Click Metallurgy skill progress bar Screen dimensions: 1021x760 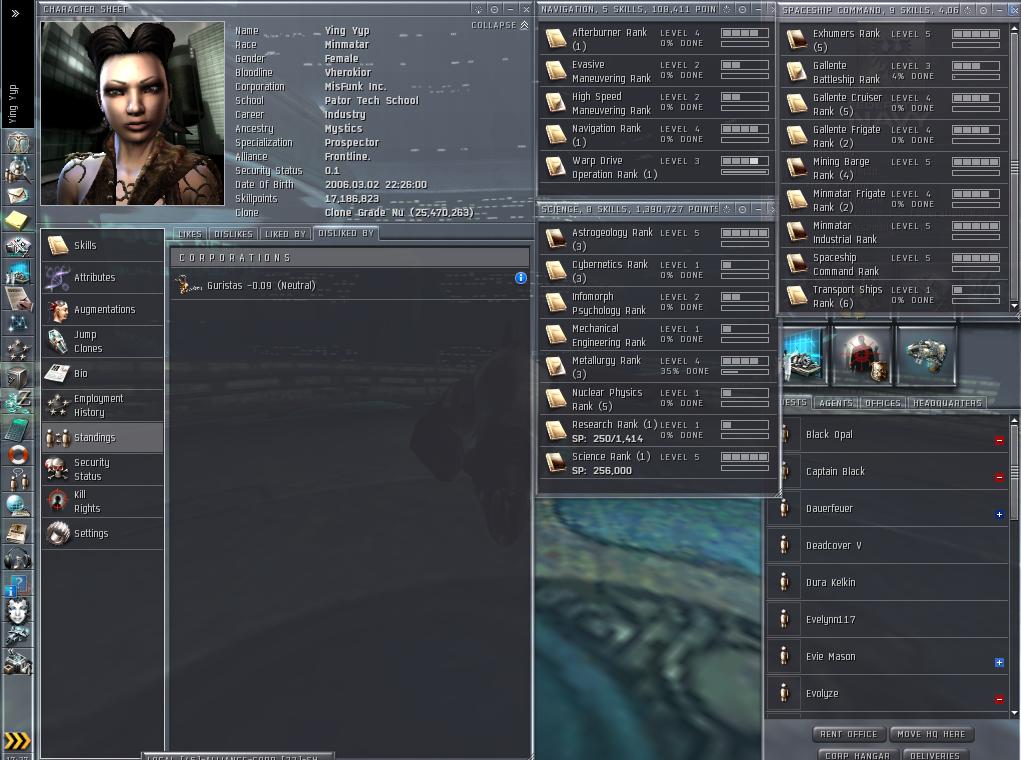745,372
